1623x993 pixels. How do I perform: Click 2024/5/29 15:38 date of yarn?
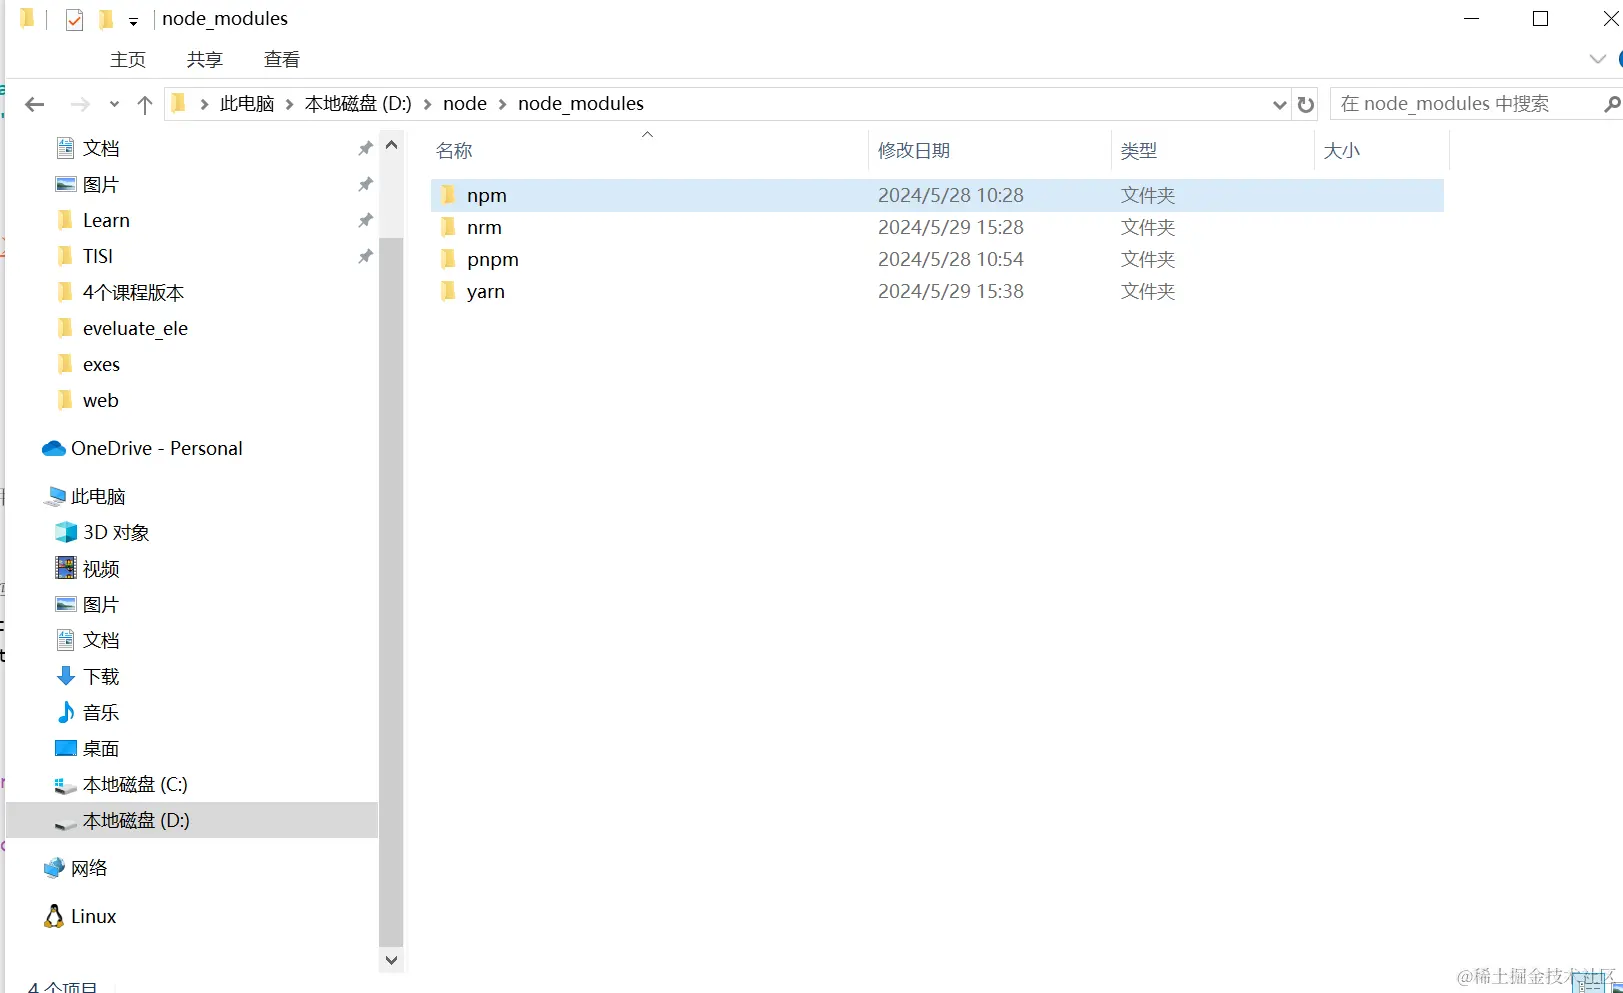tap(951, 291)
